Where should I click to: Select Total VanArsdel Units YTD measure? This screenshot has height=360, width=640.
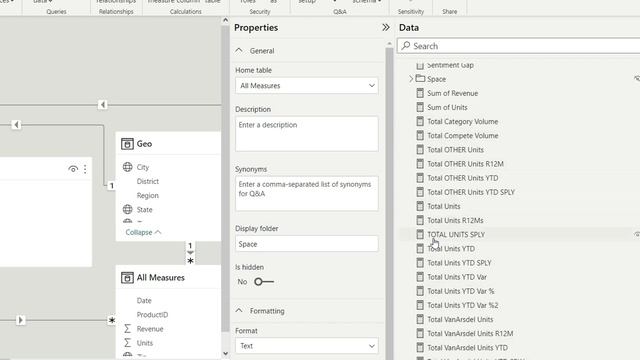click(467, 348)
